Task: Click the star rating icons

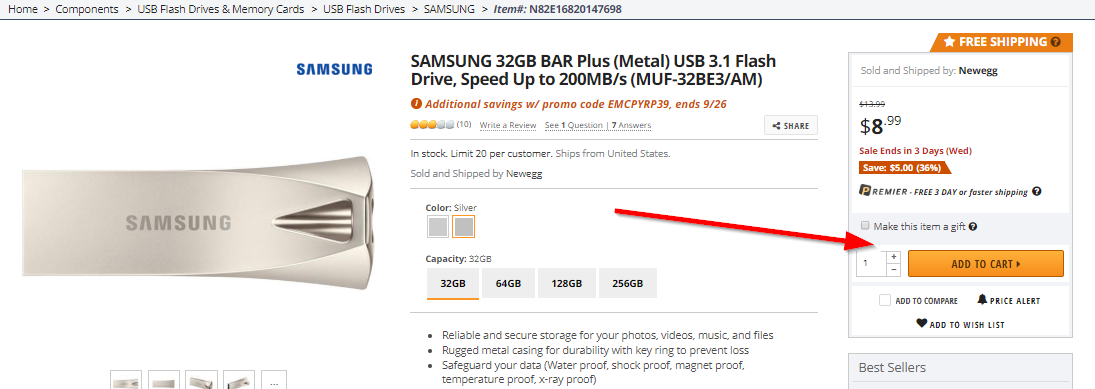Action: click(x=432, y=125)
